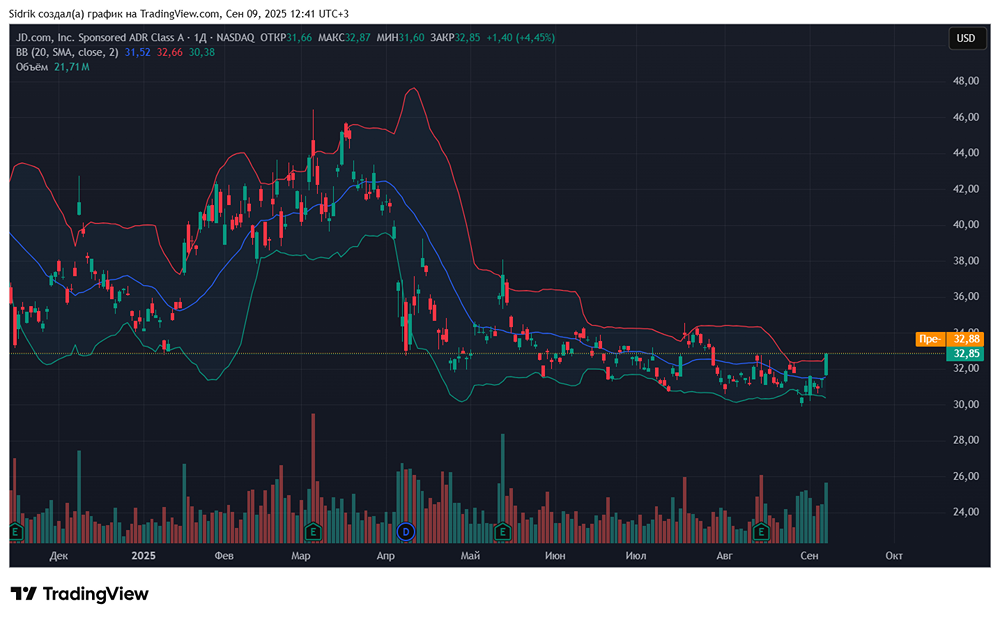Click the Окт month label on the time axis
The image size is (1000, 620).
pyautogui.click(x=894, y=555)
